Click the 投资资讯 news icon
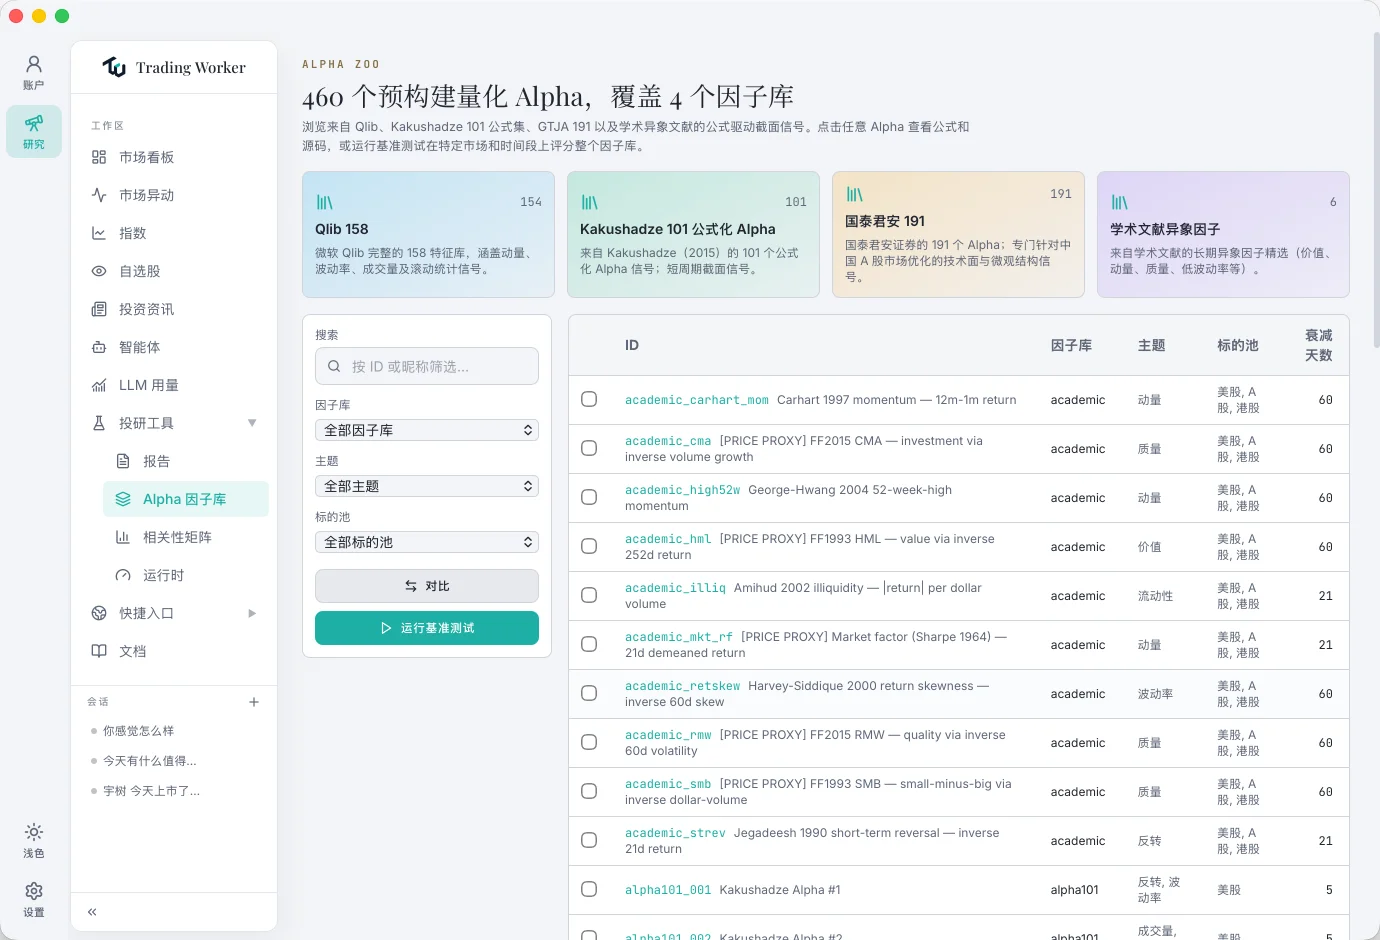 pos(99,309)
